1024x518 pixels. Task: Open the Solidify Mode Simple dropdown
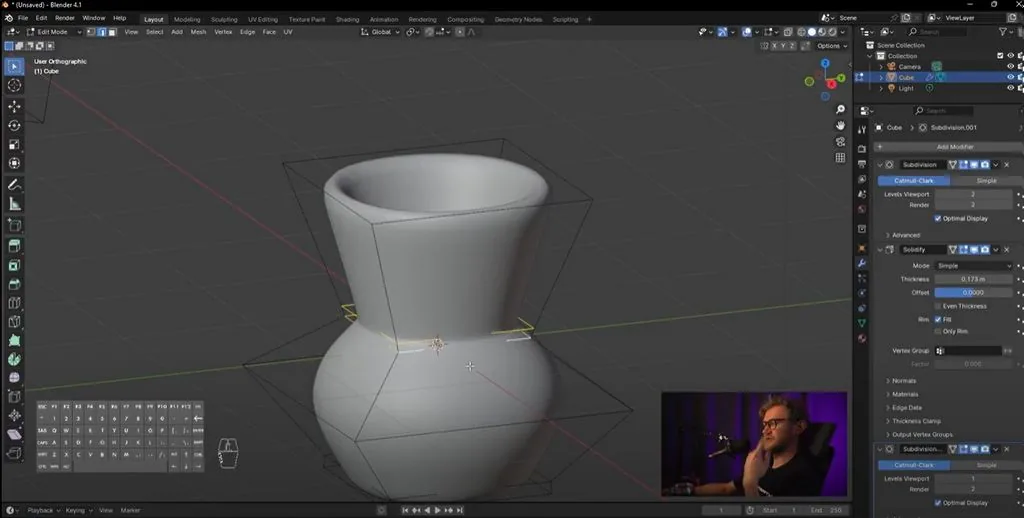tap(973, 266)
